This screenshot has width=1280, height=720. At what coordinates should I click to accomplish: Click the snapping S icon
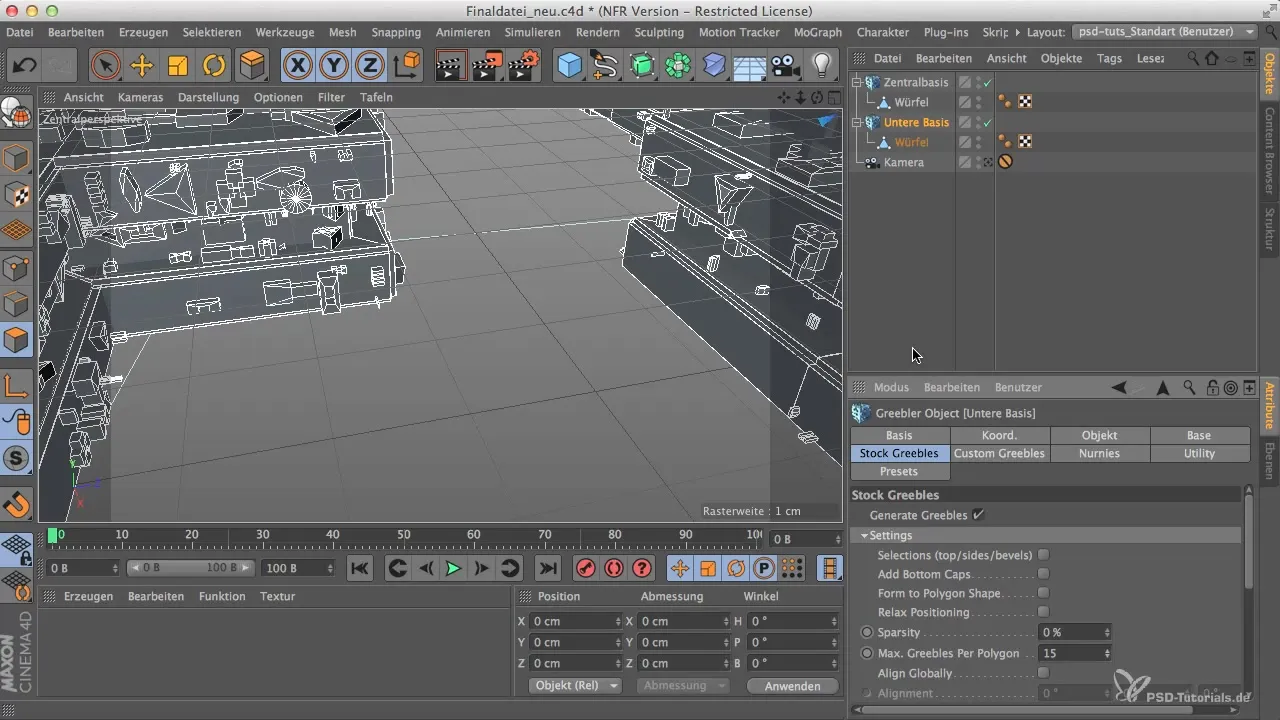pos(16,458)
